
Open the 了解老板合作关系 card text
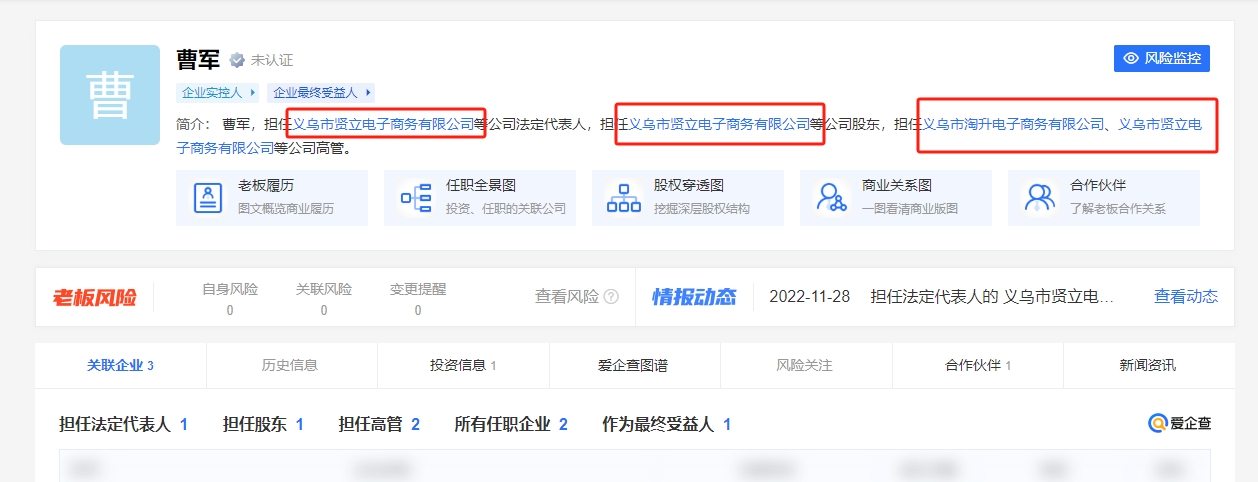coord(1118,209)
